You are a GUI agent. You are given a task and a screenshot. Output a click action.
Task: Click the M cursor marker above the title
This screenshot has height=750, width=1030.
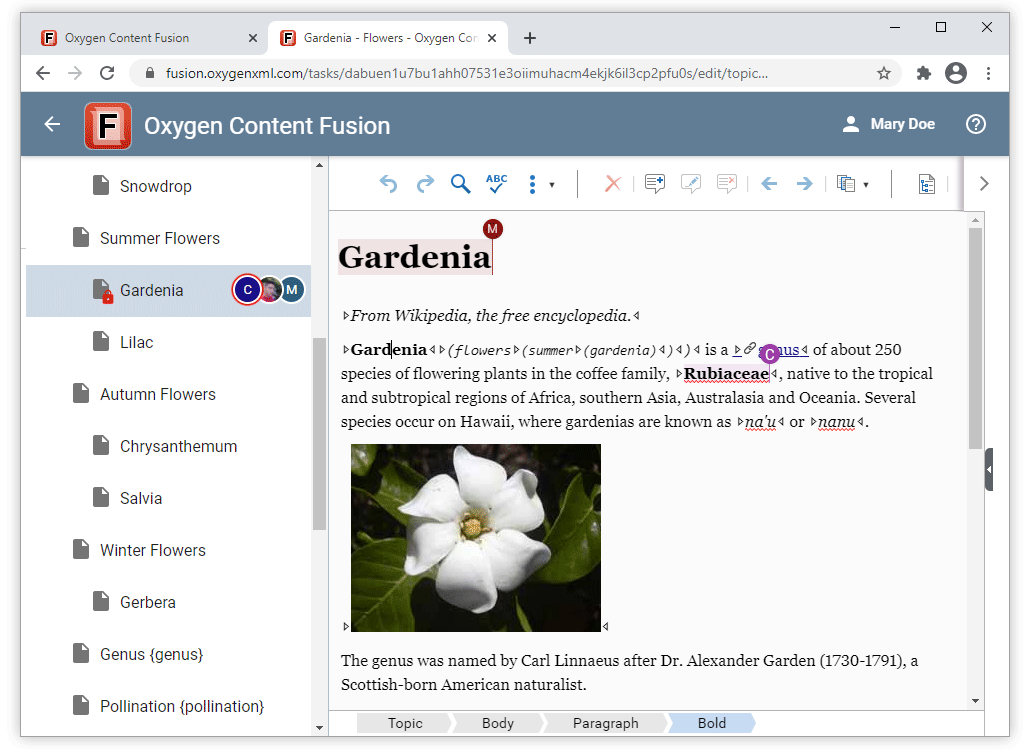click(x=493, y=229)
